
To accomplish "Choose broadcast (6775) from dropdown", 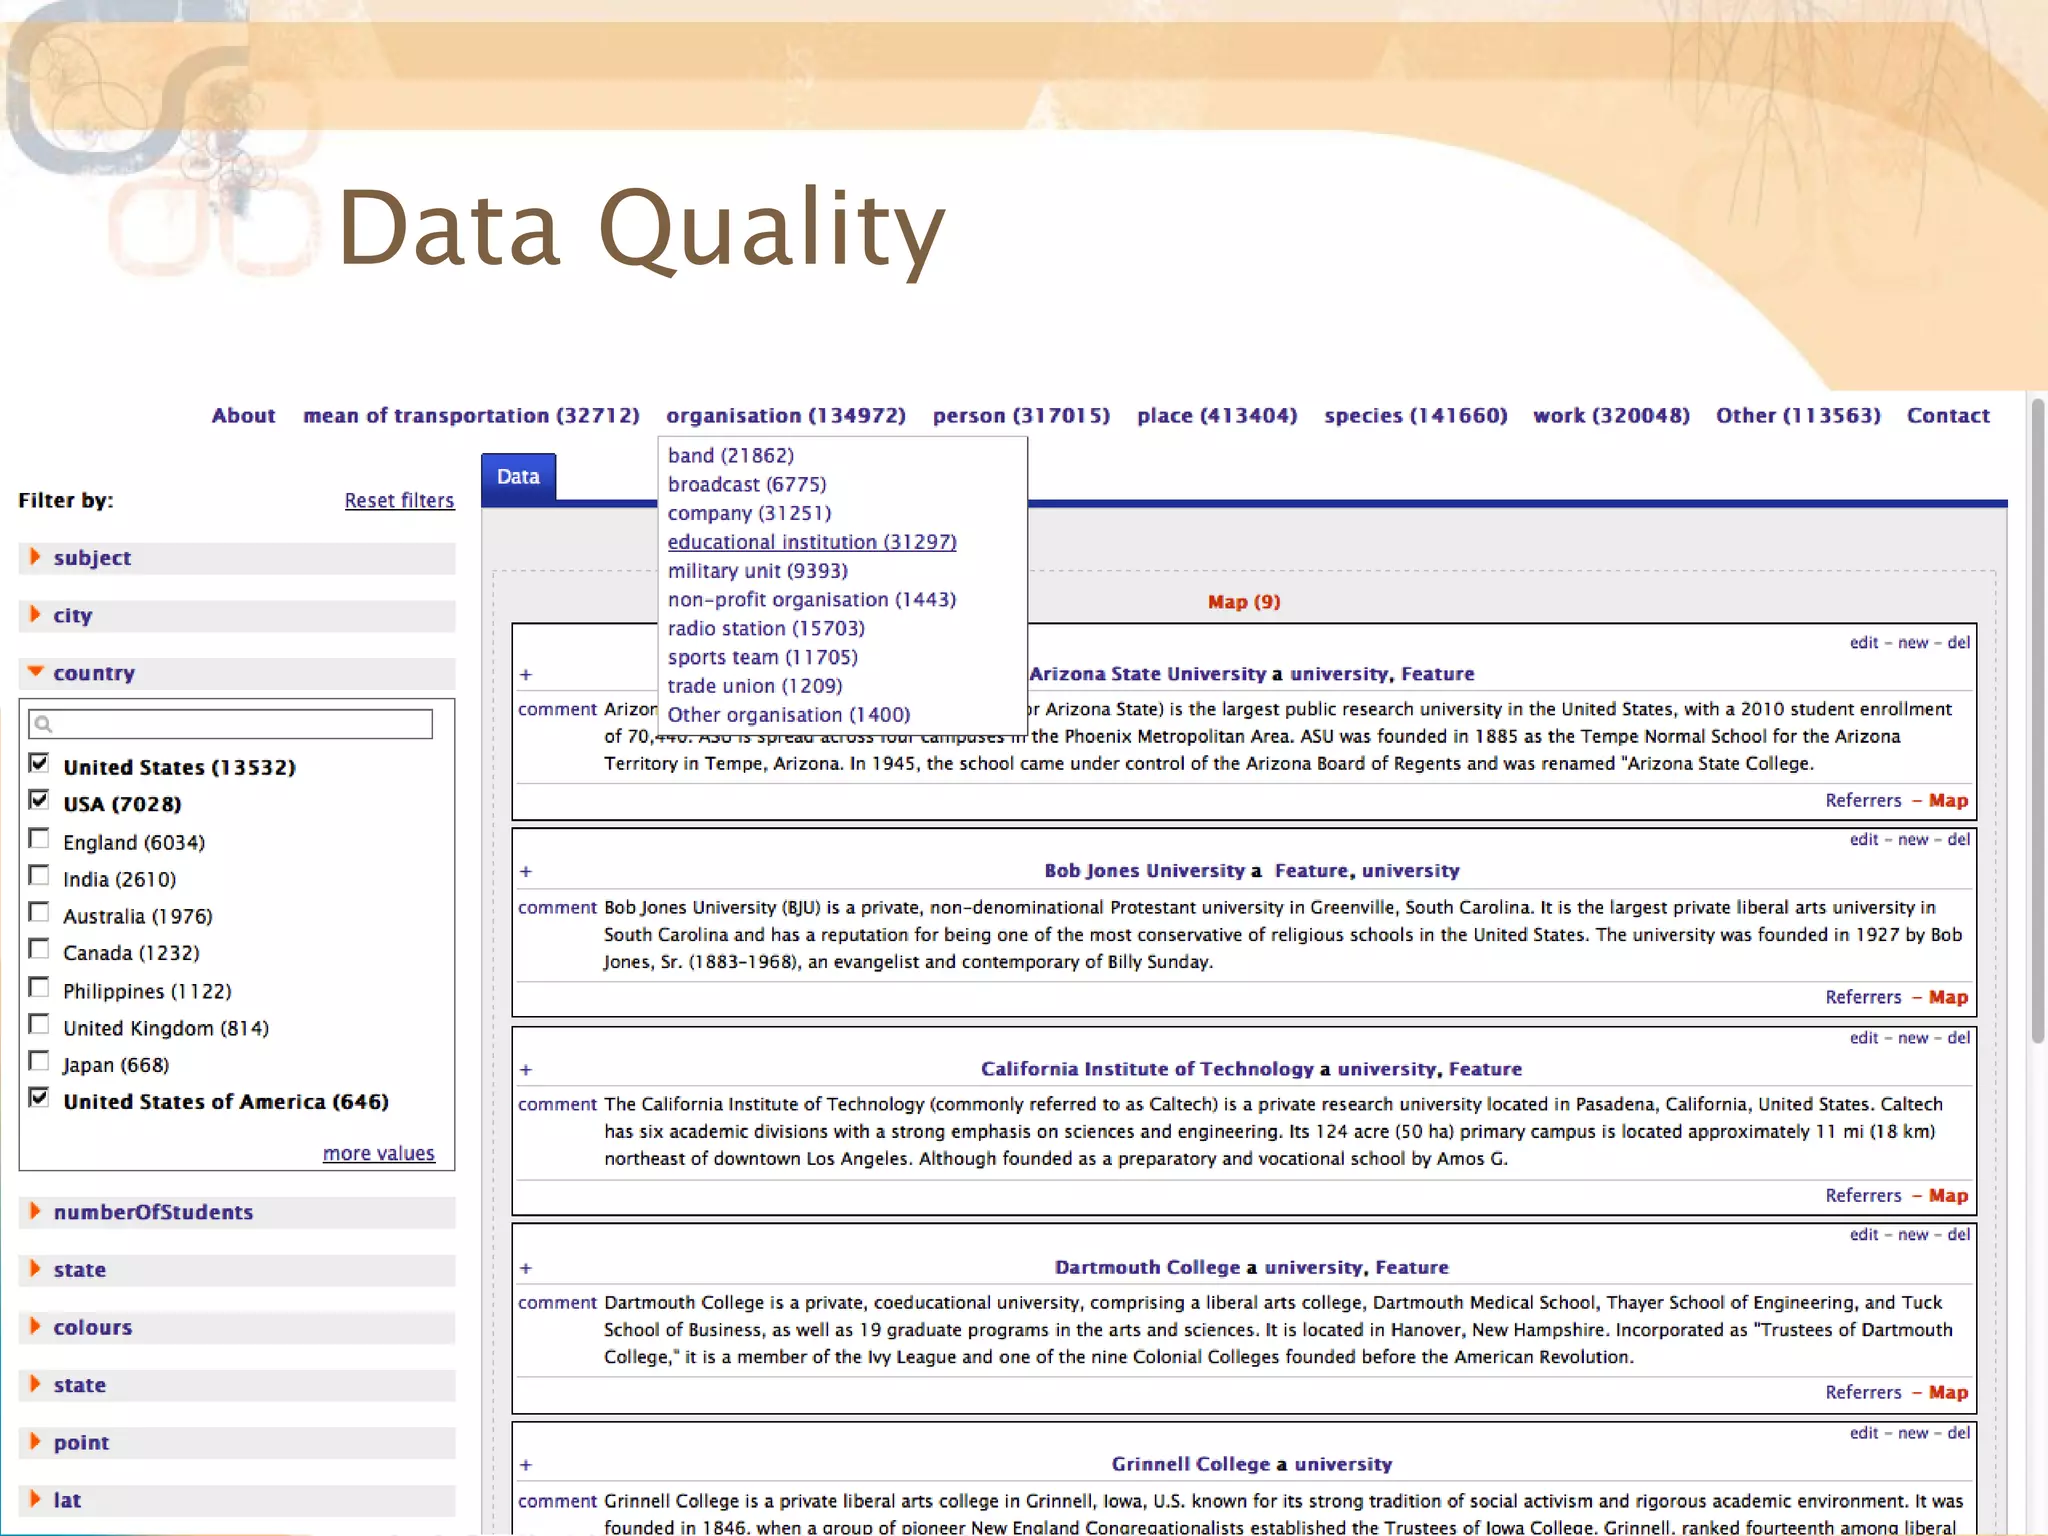I will coord(747,485).
